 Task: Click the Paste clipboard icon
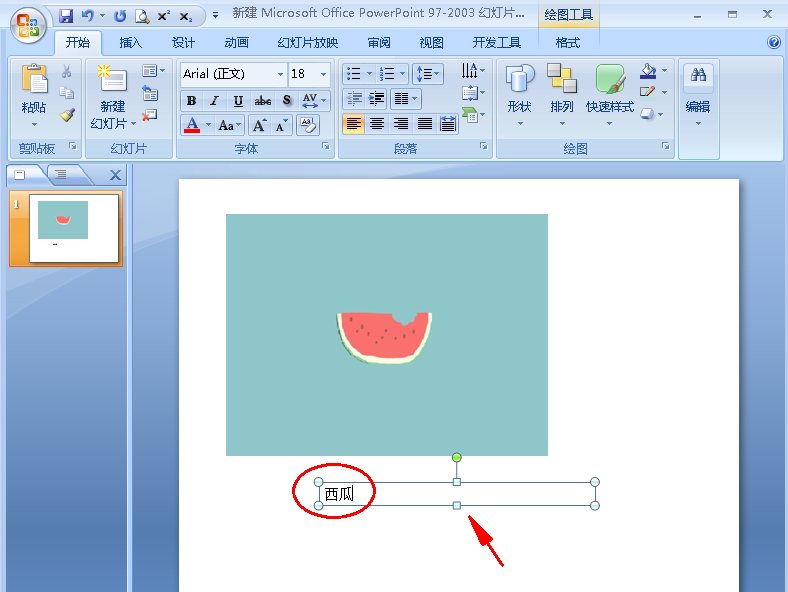(x=34, y=82)
